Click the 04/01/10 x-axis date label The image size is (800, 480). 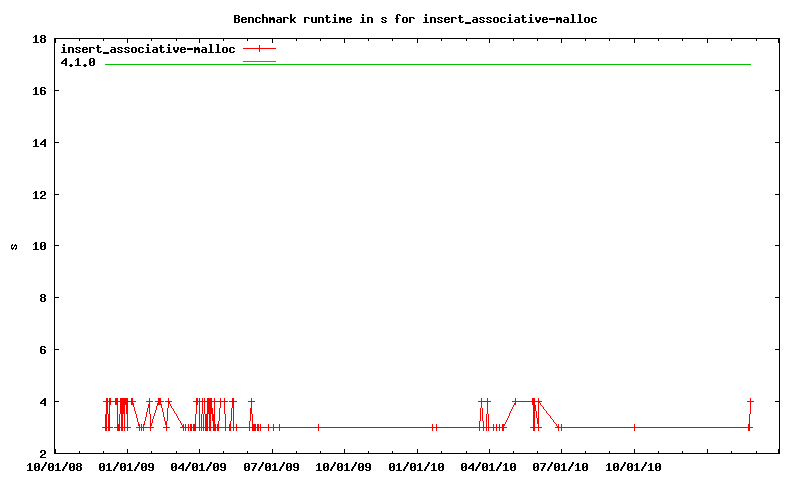point(489,466)
